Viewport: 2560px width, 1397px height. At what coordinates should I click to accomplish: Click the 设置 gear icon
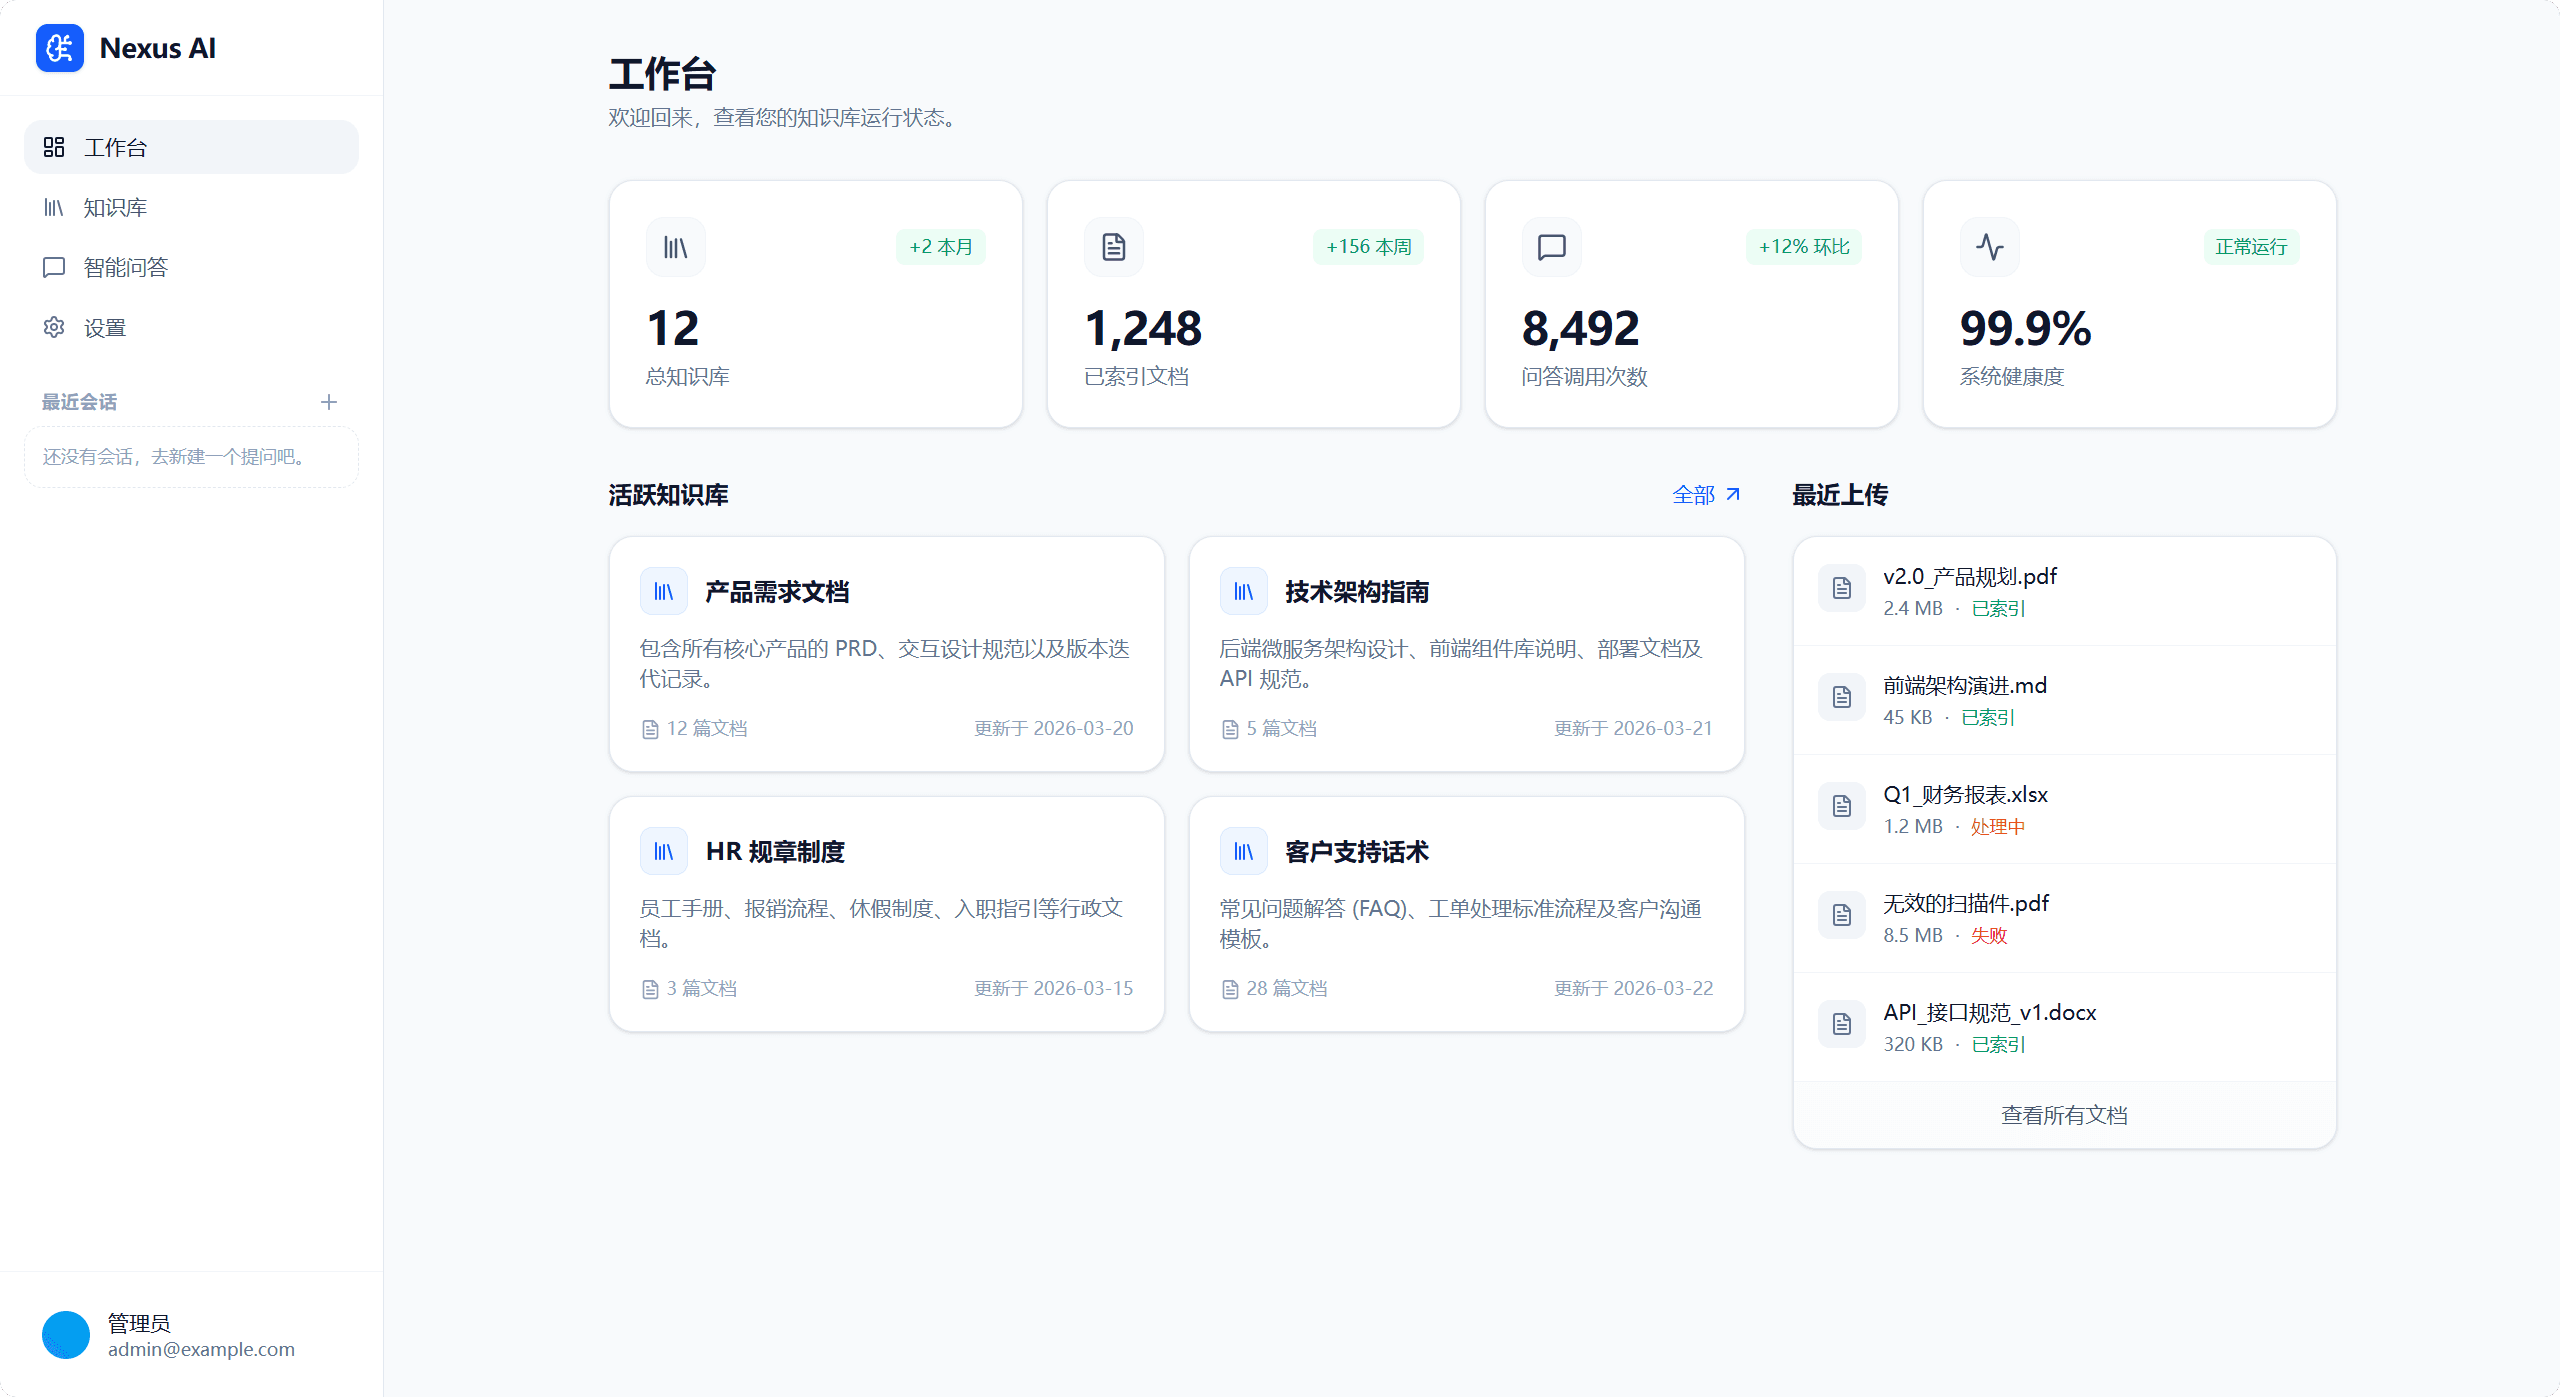click(55, 327)
